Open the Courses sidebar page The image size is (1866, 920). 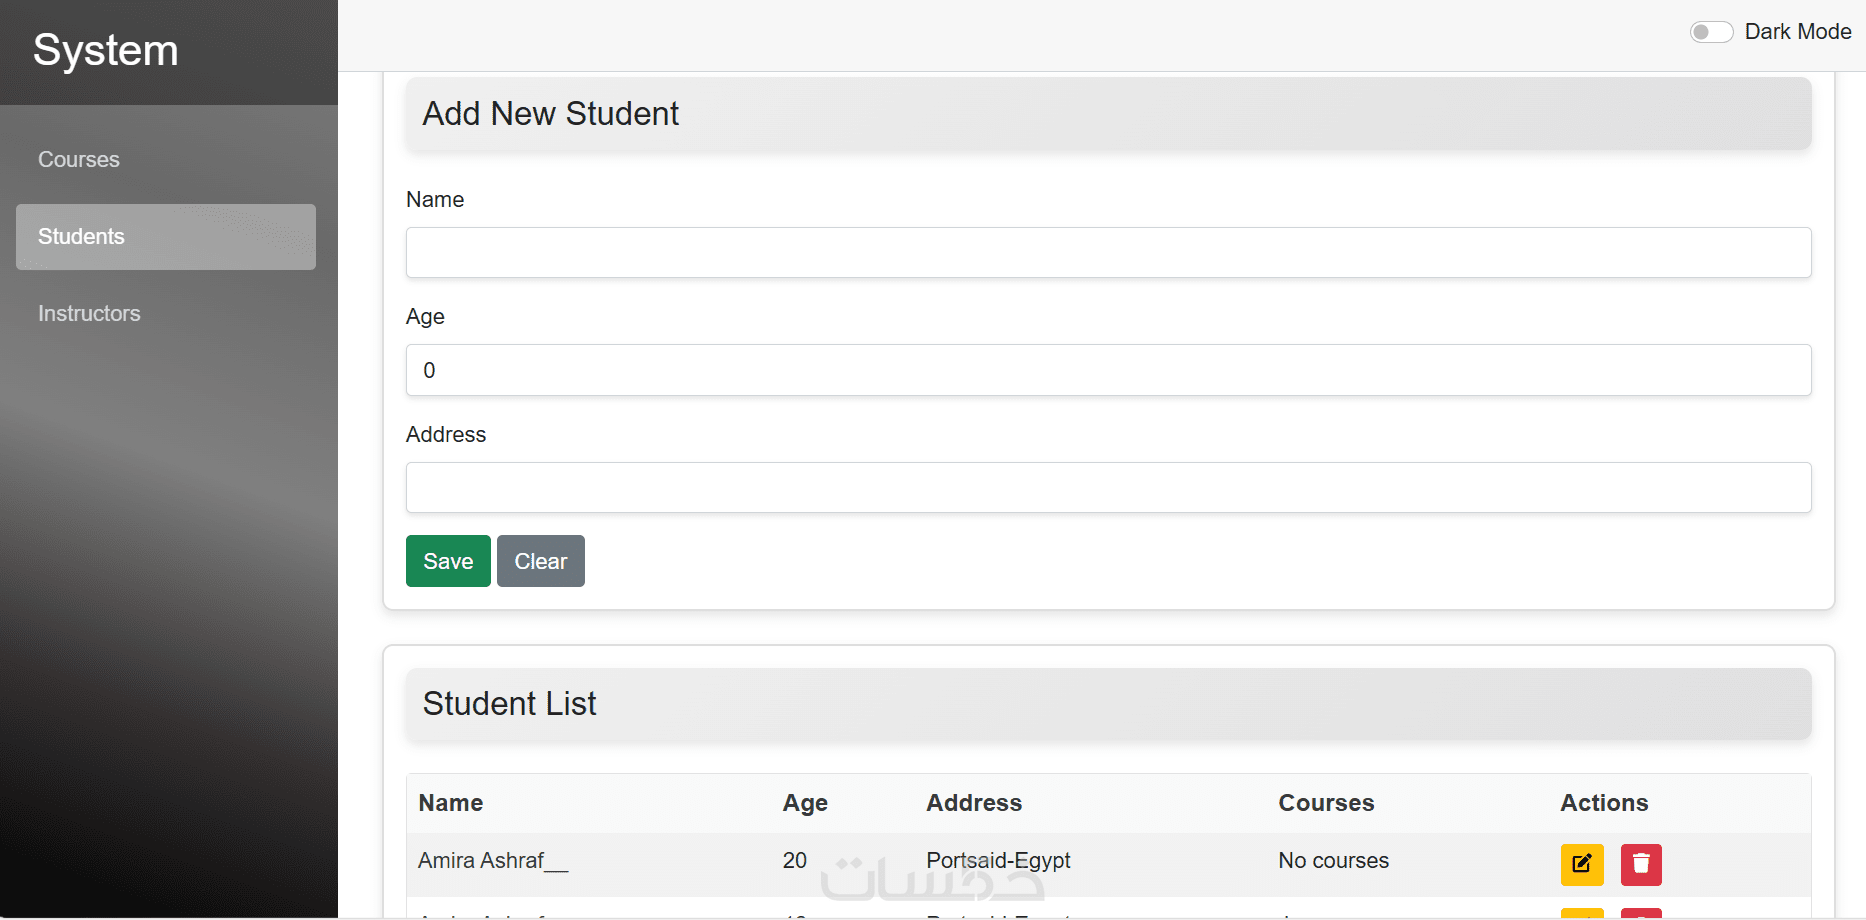point(79,160)
